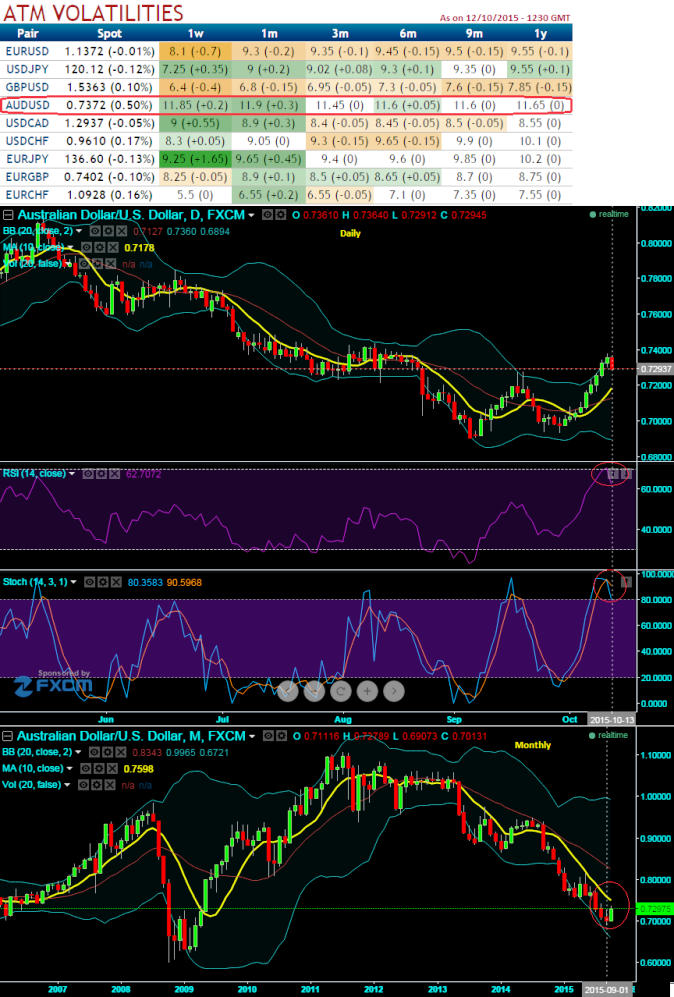Viewport: 674px width, 997px height.
Task: Open settings gear of monthly chart title
Action: [x=281, y=735]
